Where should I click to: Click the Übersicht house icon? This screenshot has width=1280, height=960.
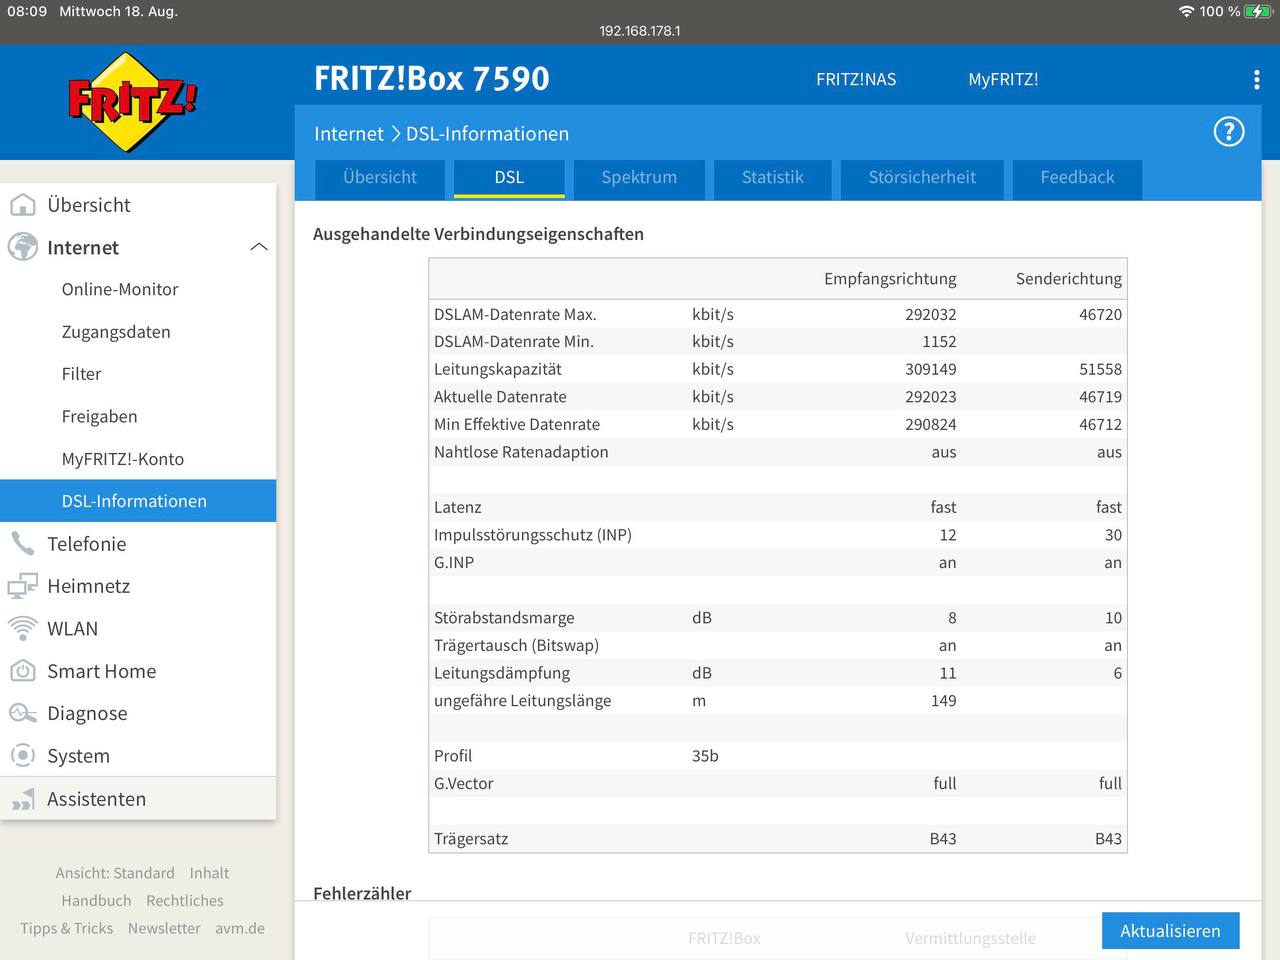click(22, 205)
